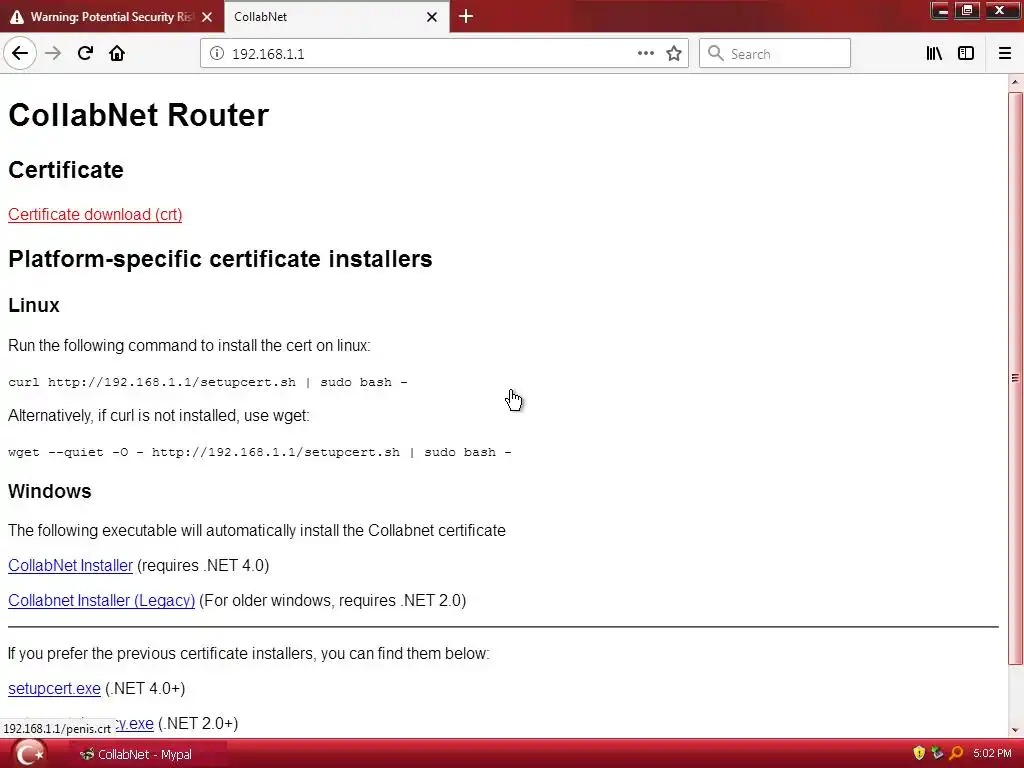Click the Start button on taskbar
The width and height of the screenshot is (1024, 768).
coord(29,754)
